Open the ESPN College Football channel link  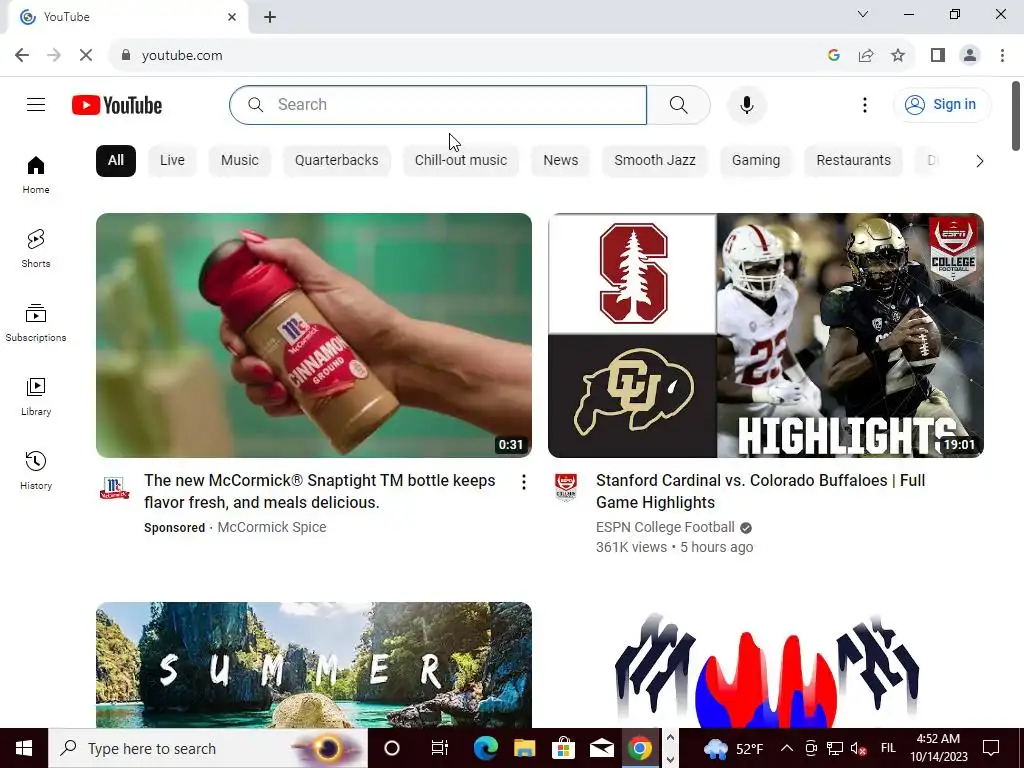(x=665, y=527)
